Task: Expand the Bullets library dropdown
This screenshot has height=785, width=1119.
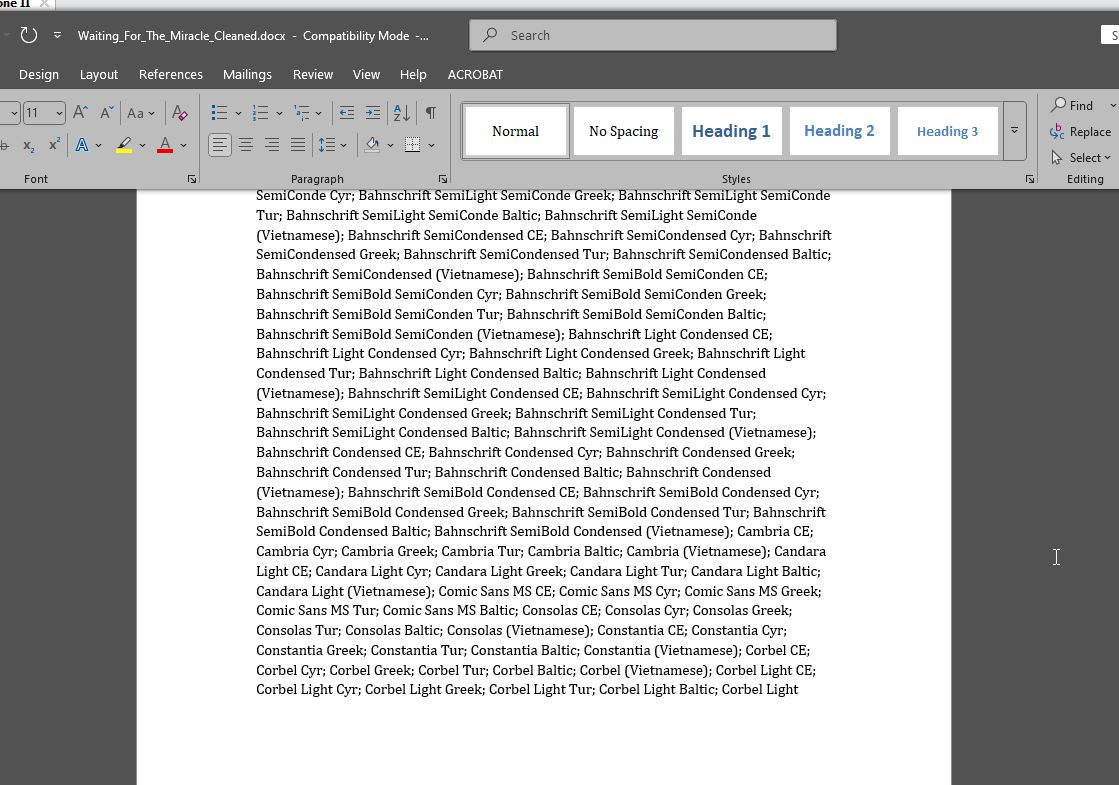Action: tap(238, 113)
